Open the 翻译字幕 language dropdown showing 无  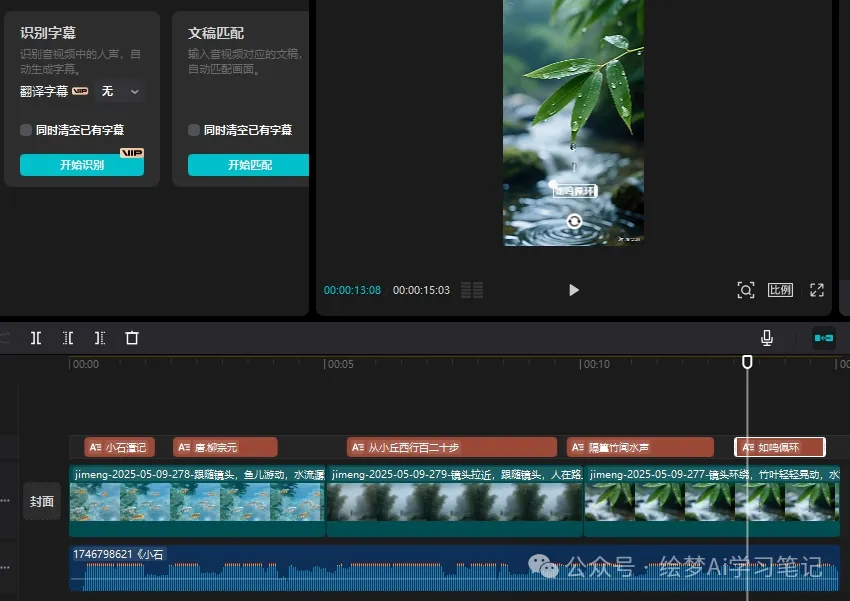[119, 91]
